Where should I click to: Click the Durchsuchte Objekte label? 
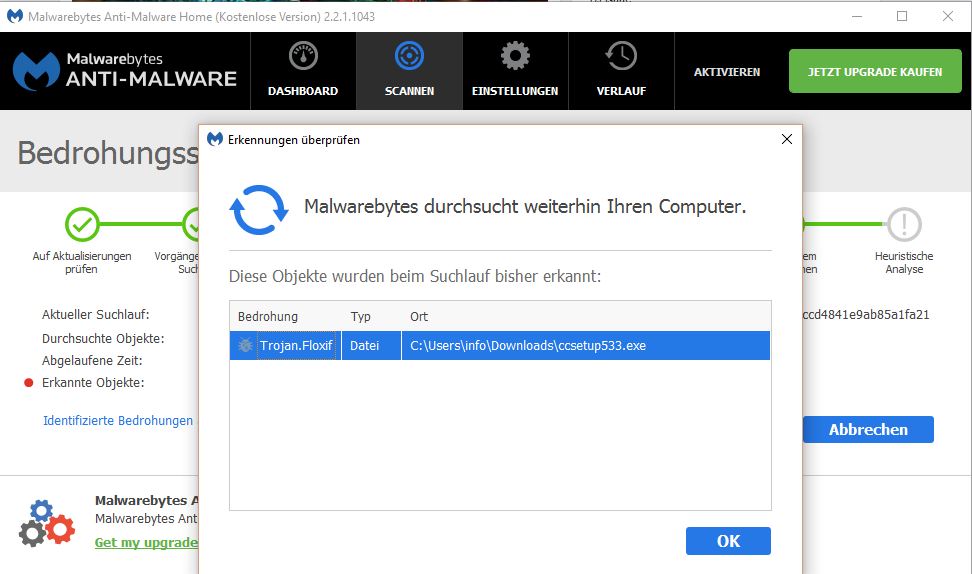pos(103,338)
